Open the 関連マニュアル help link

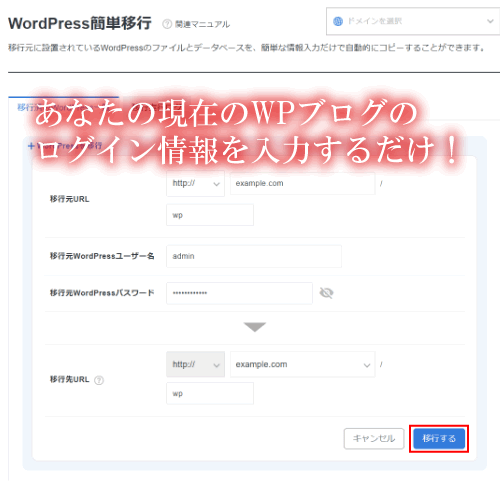point(202,24)
